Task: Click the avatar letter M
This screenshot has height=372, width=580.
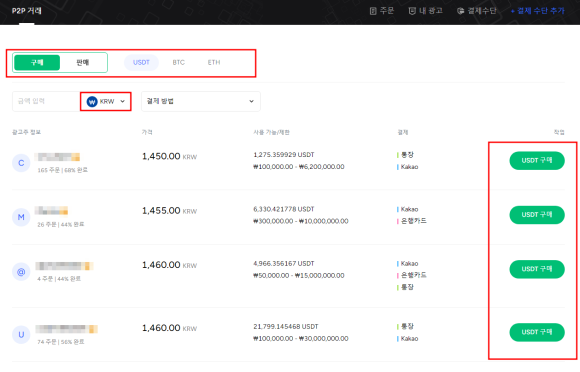Action: (21, 217)
